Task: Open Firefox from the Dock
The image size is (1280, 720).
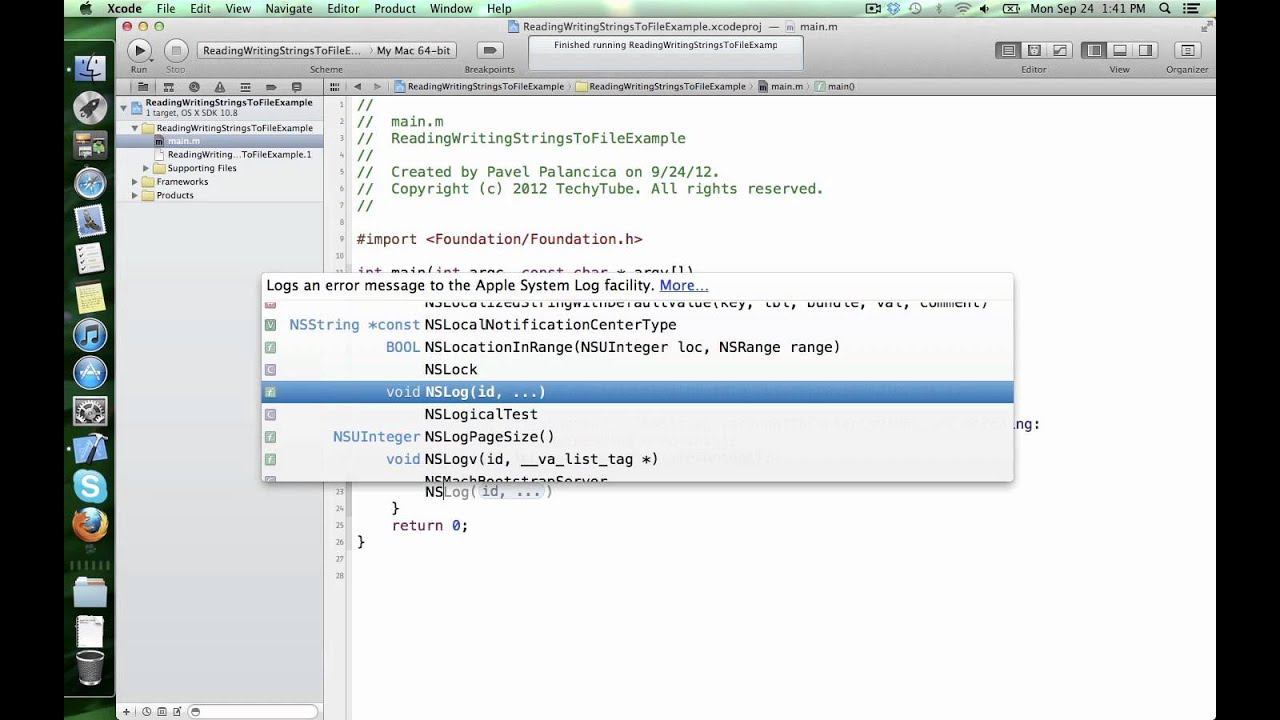Action: click(90, 525)
